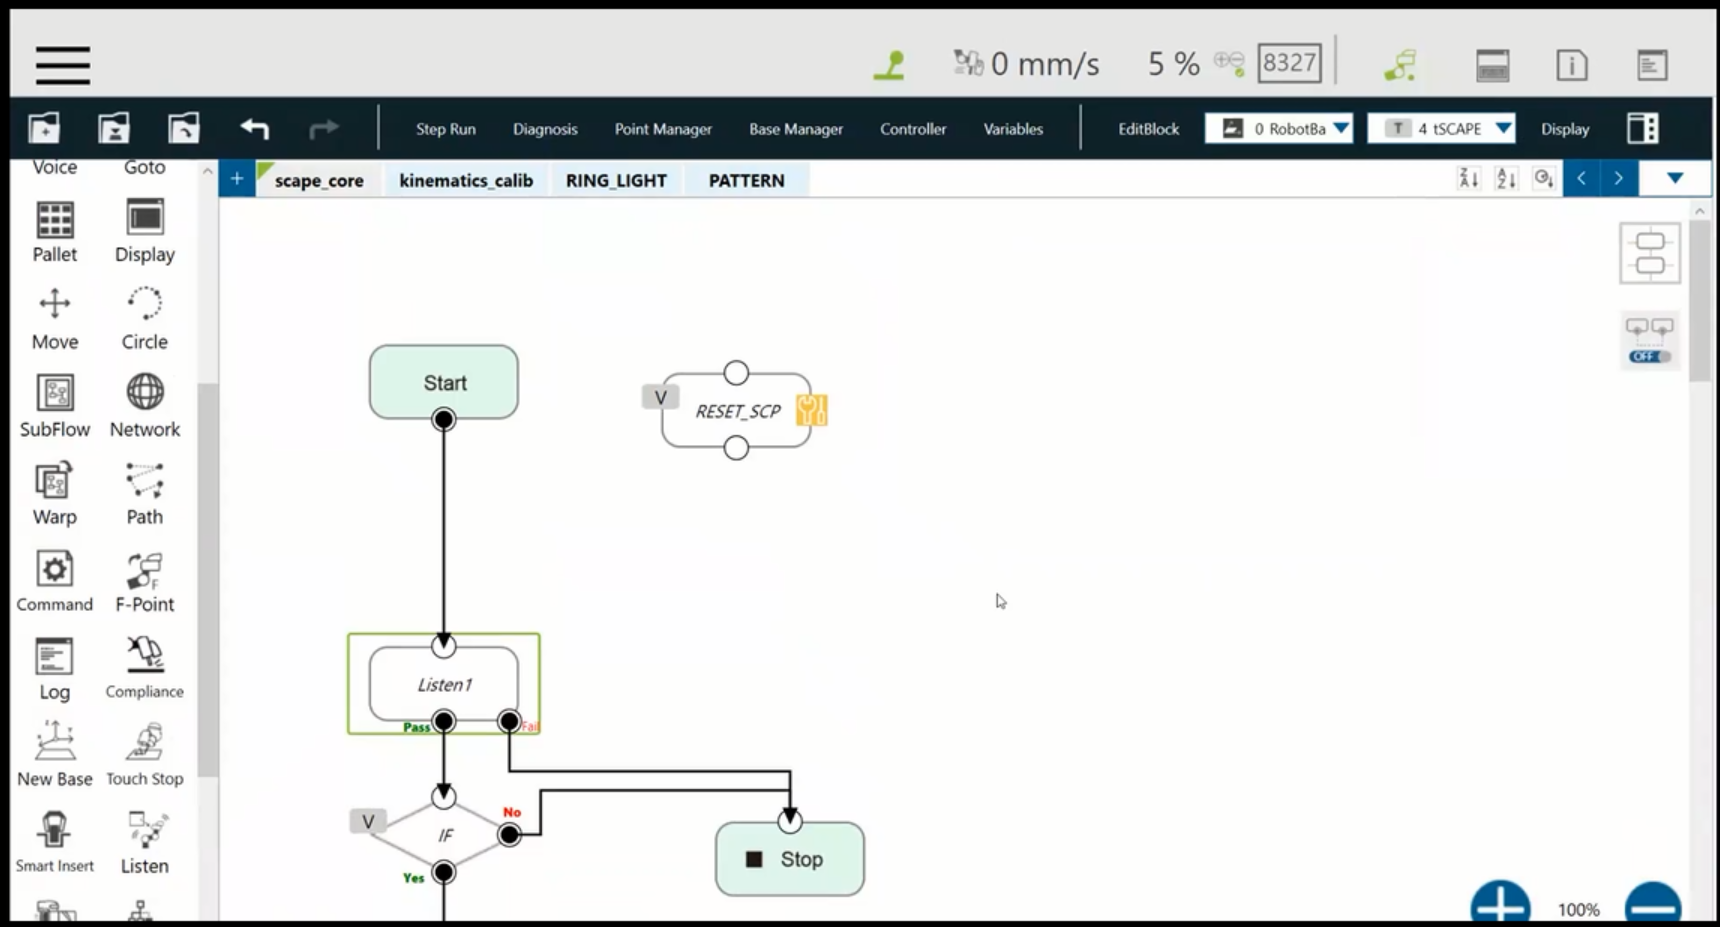Click the RESET_SCP node
This screenshot has height=927, width=1720.
click(736, 411)
